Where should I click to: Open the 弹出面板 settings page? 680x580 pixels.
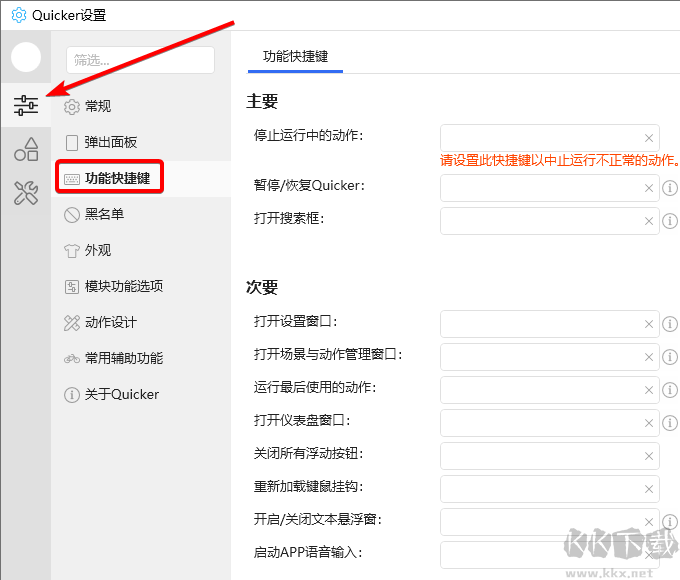coord(141,142)
